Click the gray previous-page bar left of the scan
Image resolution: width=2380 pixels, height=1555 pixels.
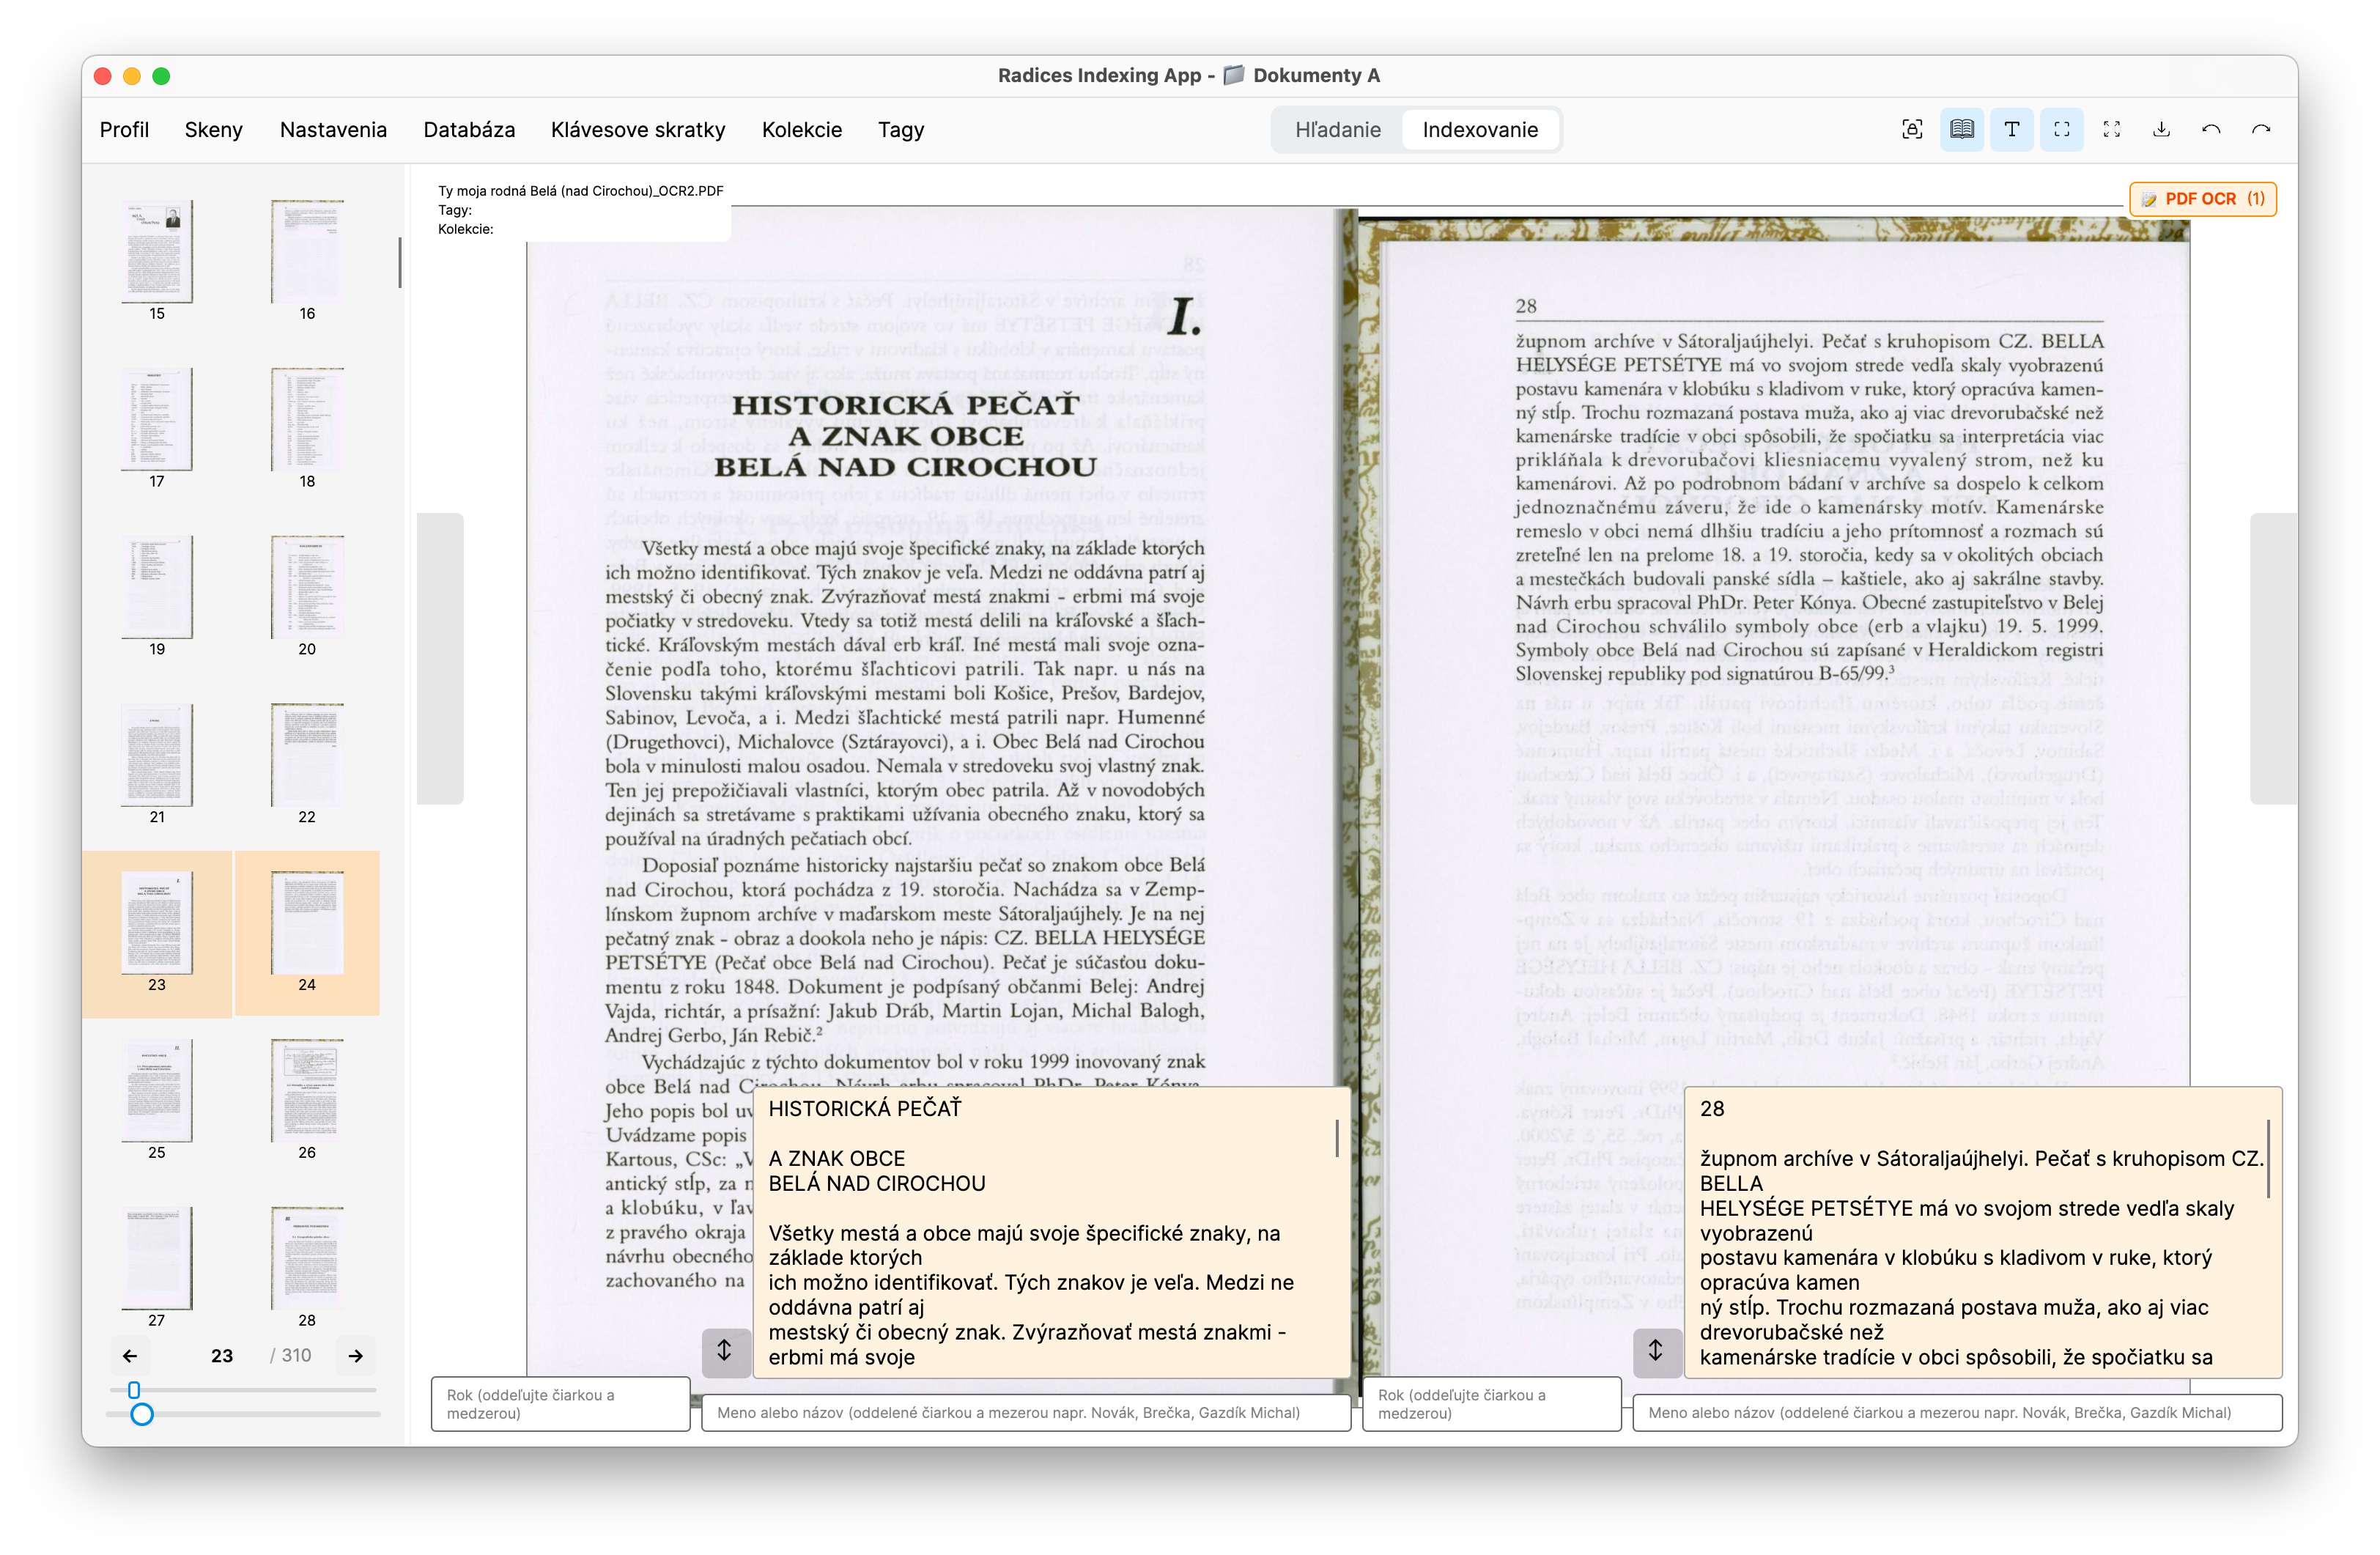(440, 658)
